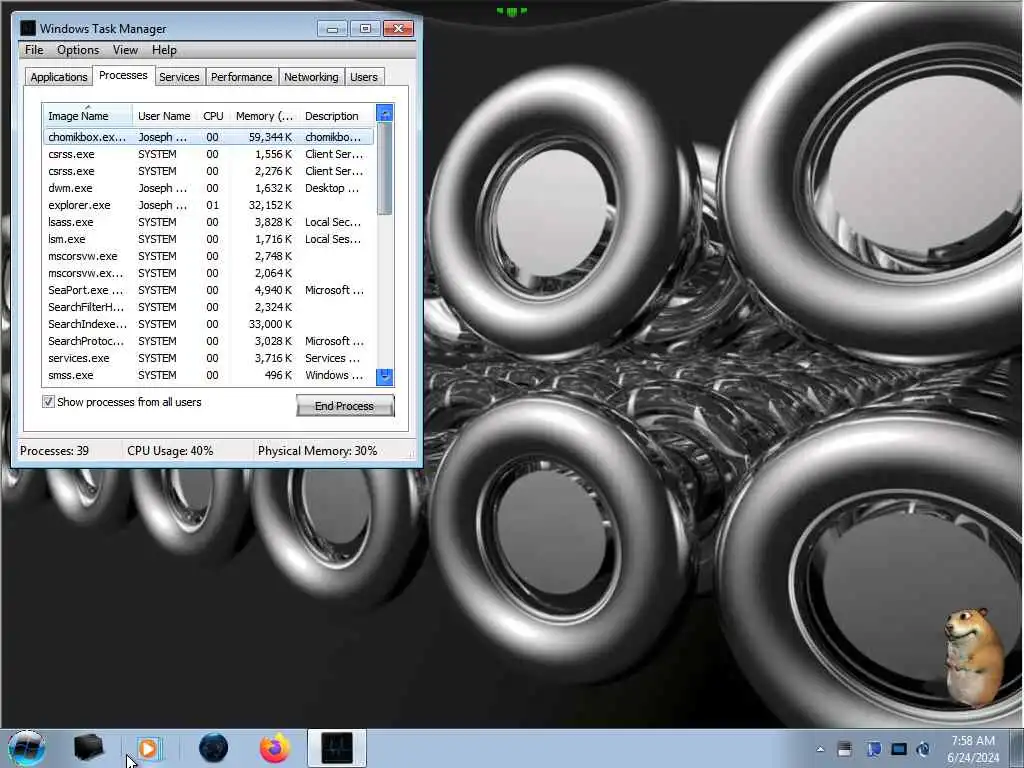Sort by the CPU column header
The image size is (1024, 768).
pyautogui.click(x=214, y=116)
